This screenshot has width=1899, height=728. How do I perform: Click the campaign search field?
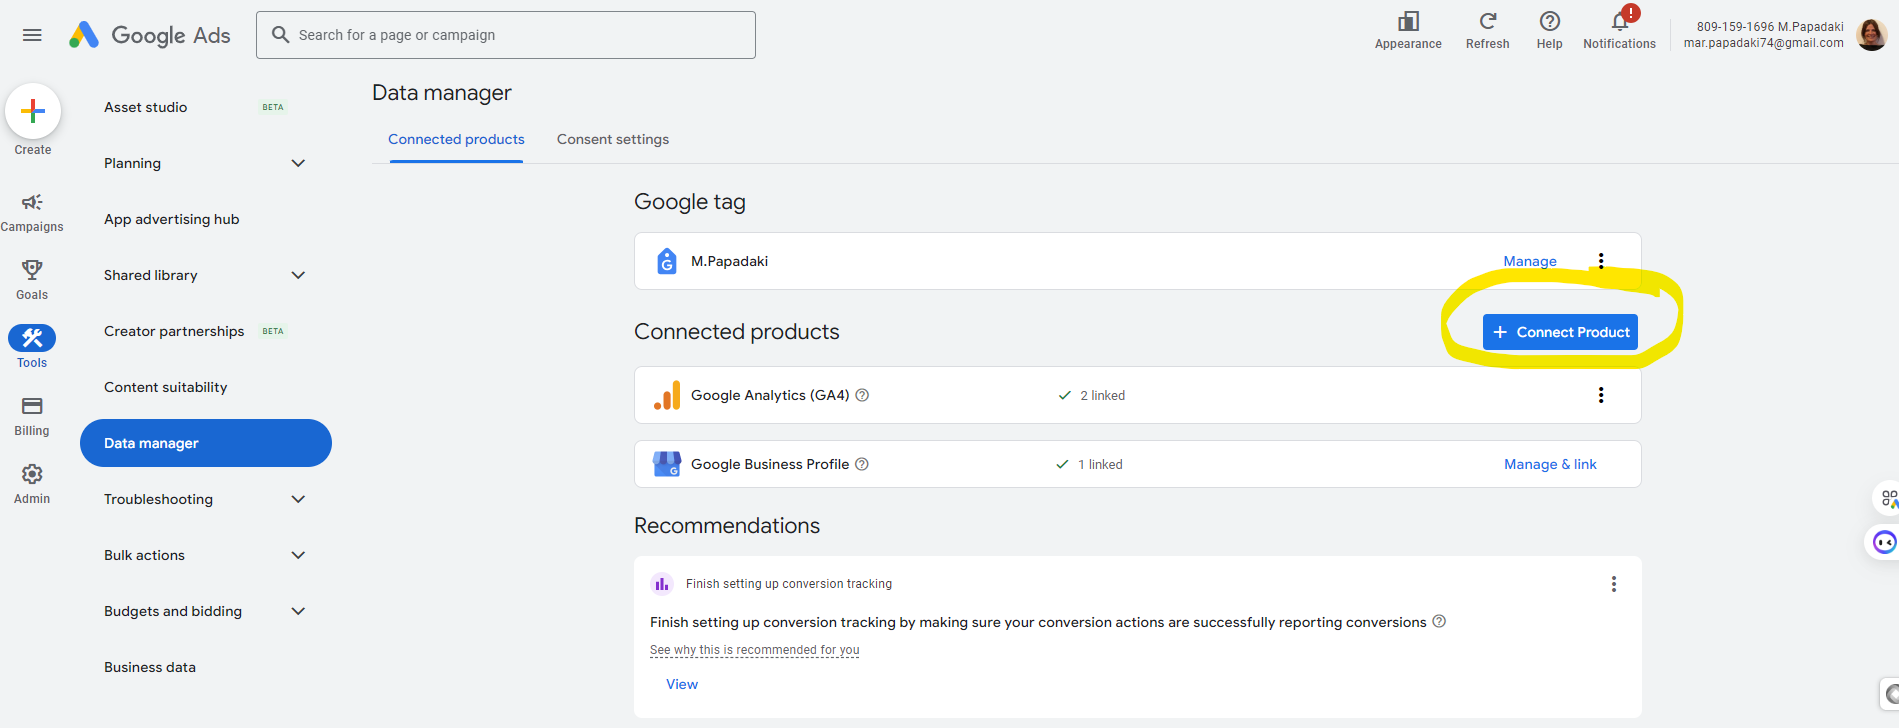pos(506,35)
